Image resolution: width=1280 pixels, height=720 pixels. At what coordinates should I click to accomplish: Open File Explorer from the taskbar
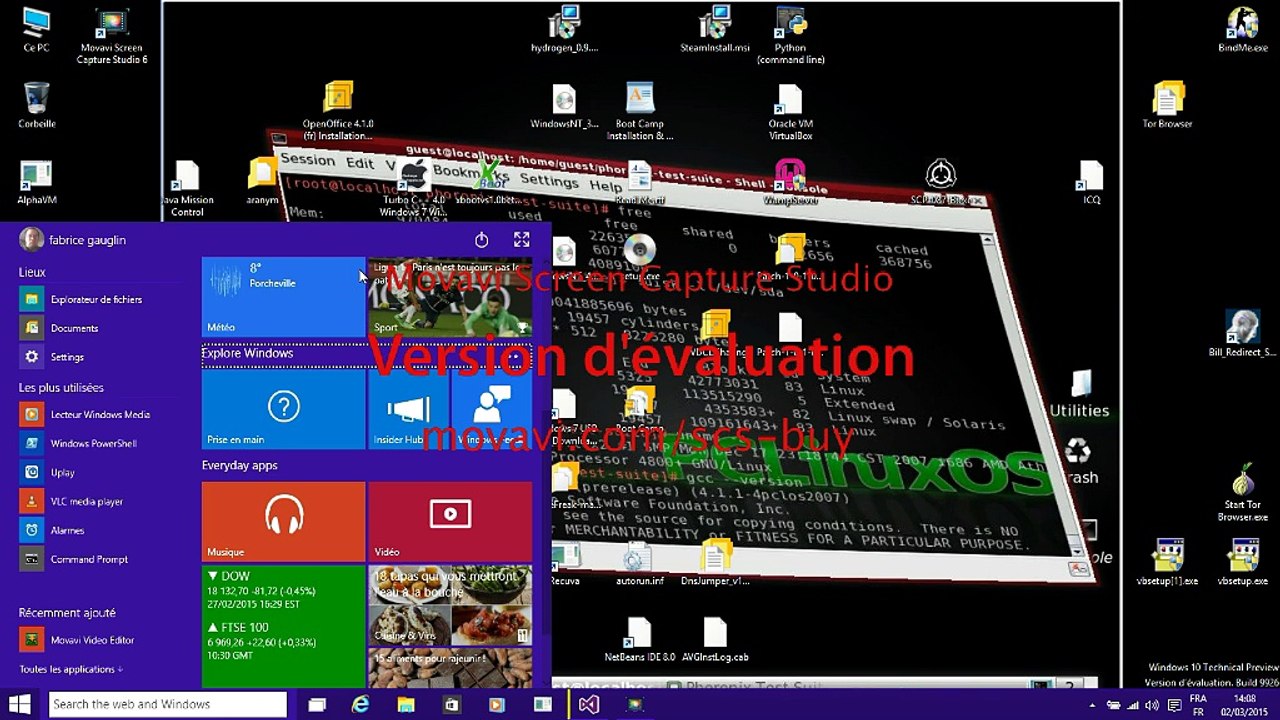click(406, 704)
